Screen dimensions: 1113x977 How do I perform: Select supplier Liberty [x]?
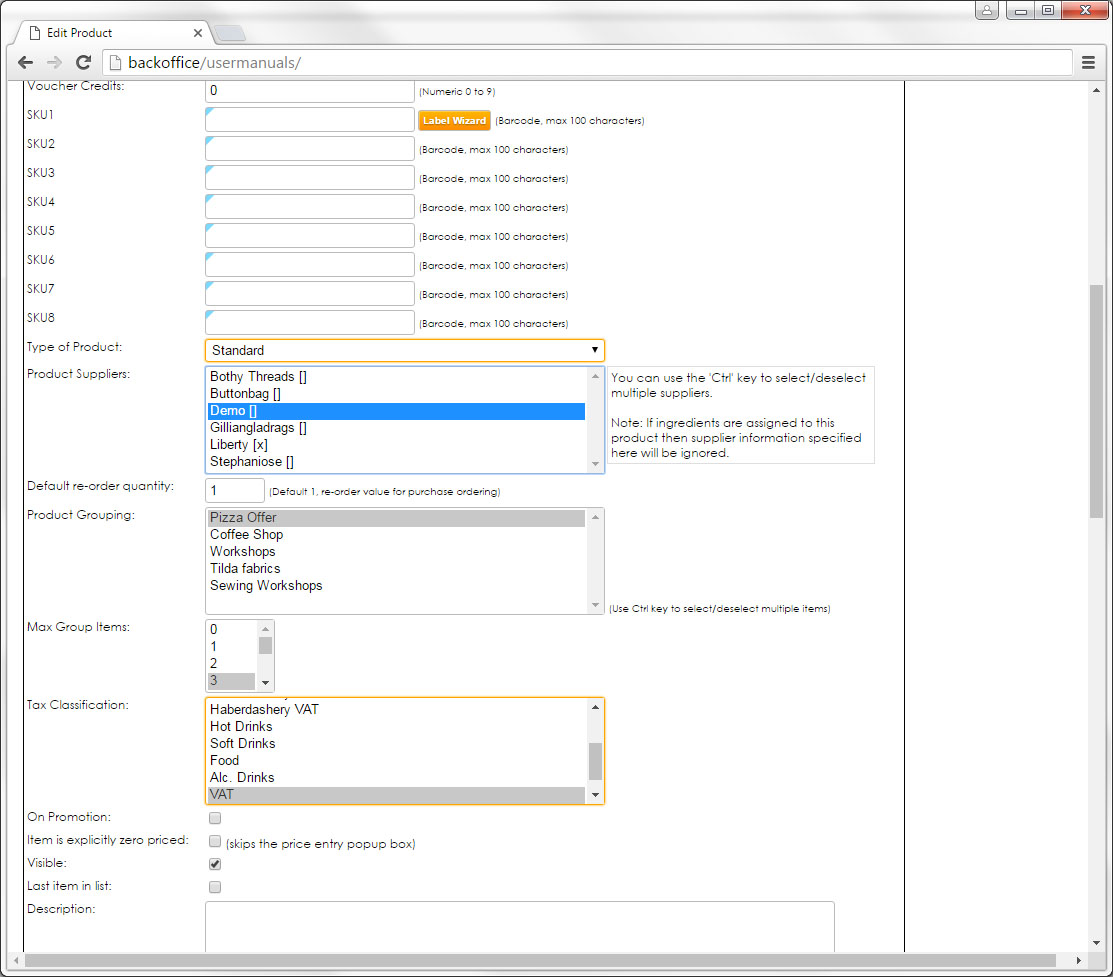[x=396, y=444]
